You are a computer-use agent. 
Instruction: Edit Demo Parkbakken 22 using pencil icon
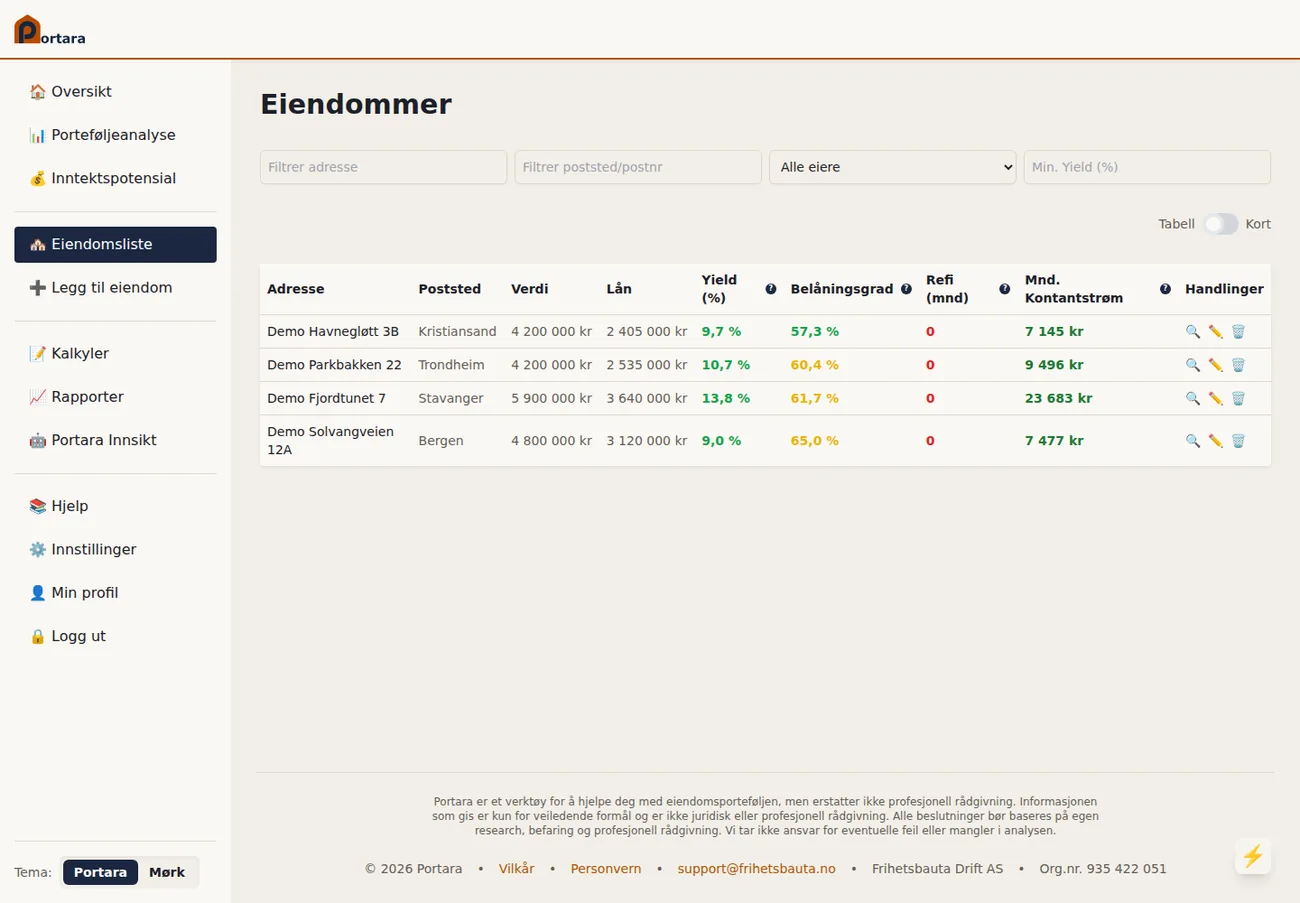[x=1215, y=365]
